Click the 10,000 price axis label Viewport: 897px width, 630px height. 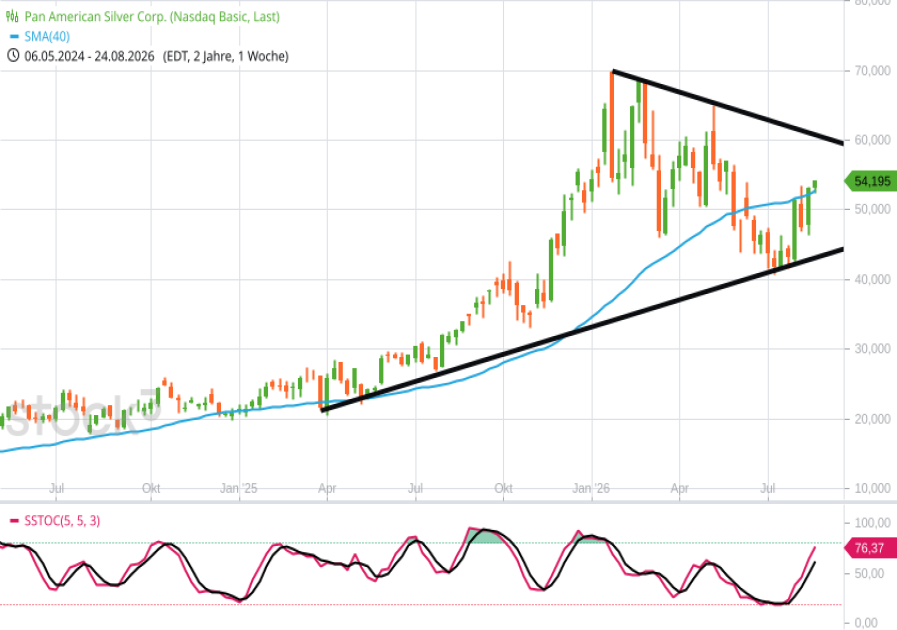tap(872, 488)
